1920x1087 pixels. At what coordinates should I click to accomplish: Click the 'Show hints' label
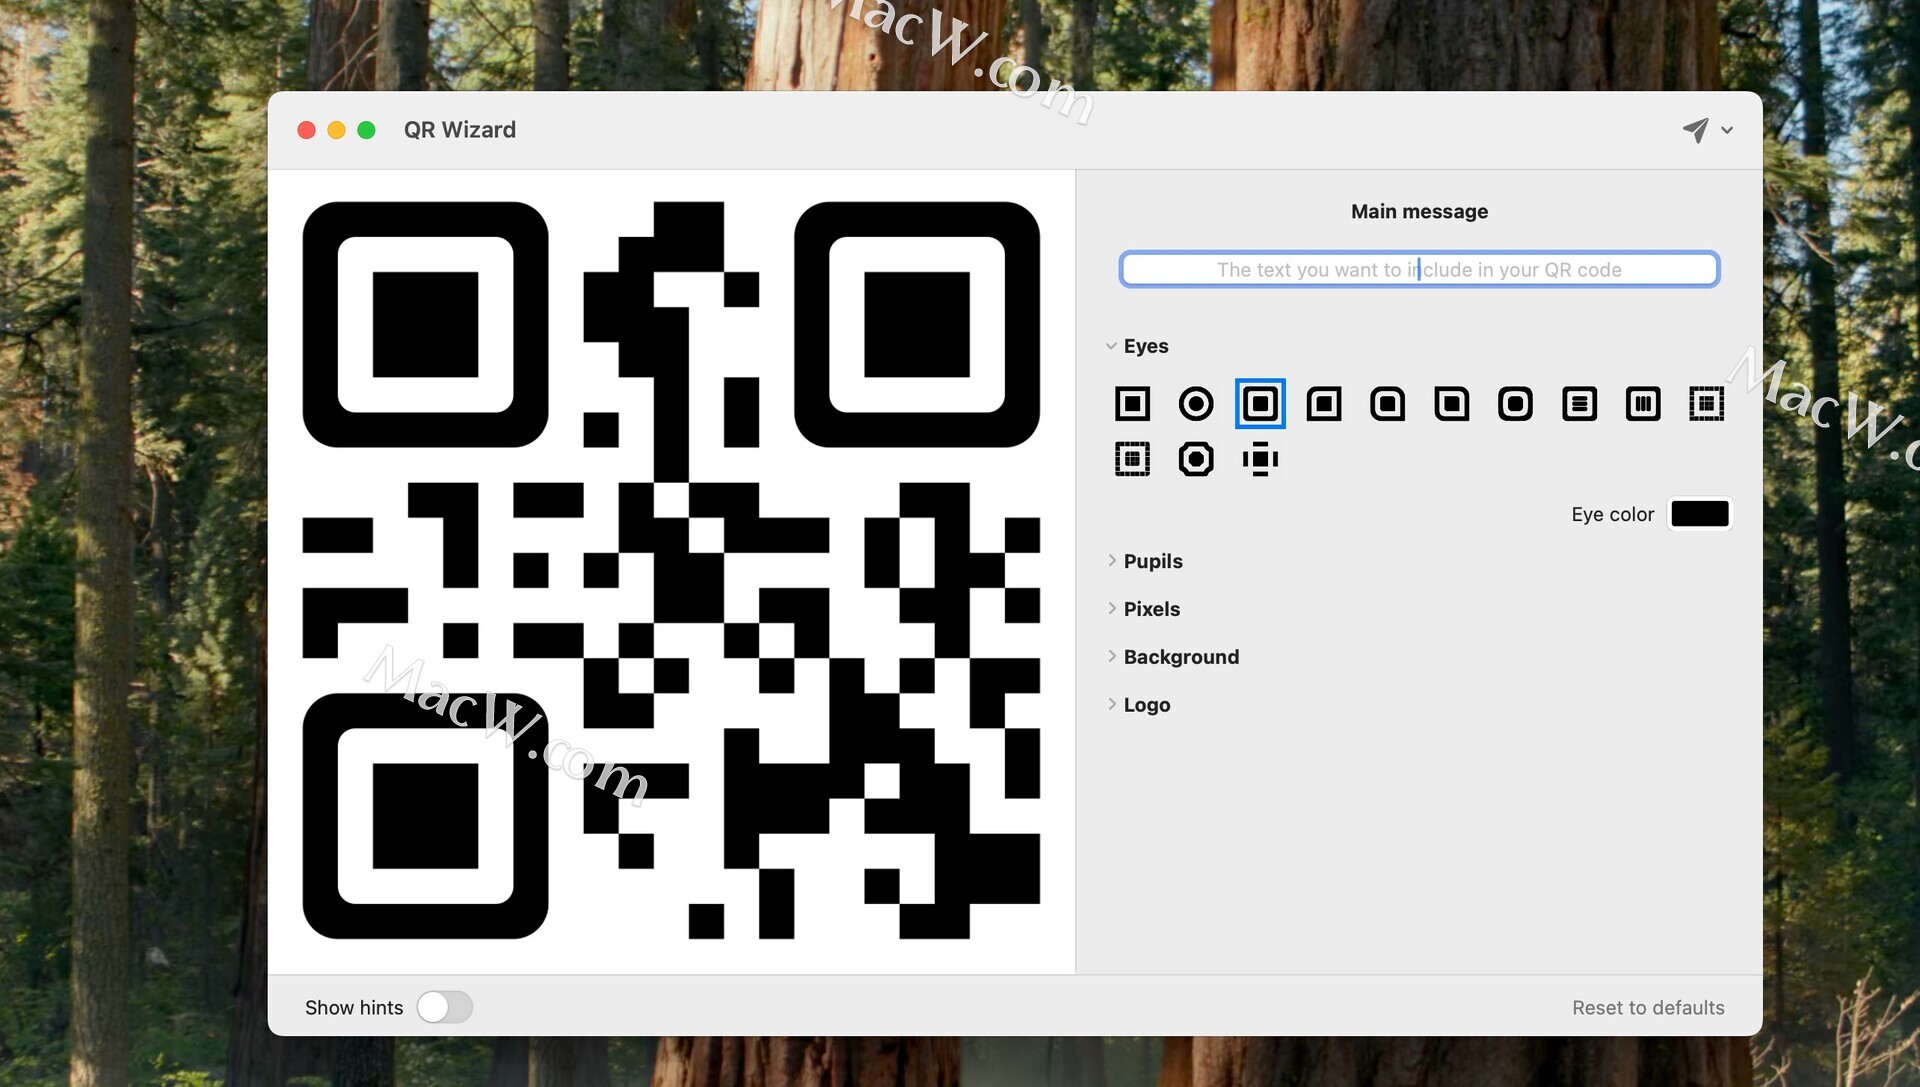tap(354, 1008)
